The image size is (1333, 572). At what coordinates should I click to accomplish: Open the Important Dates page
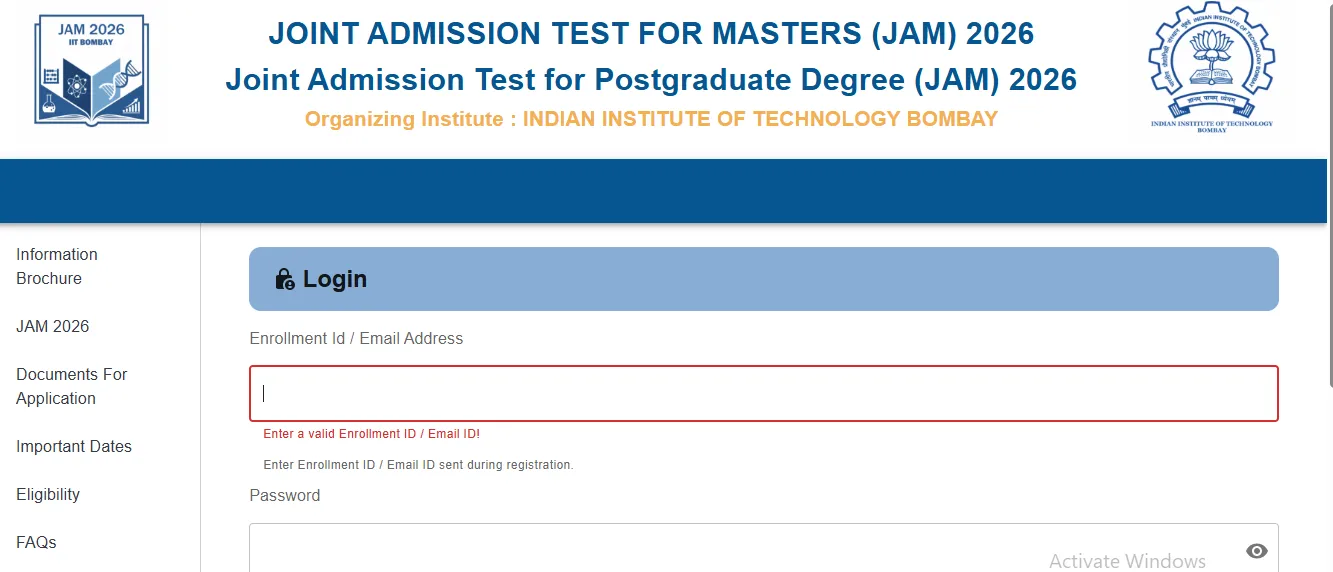pyautogui.click(x=74, y=446)
